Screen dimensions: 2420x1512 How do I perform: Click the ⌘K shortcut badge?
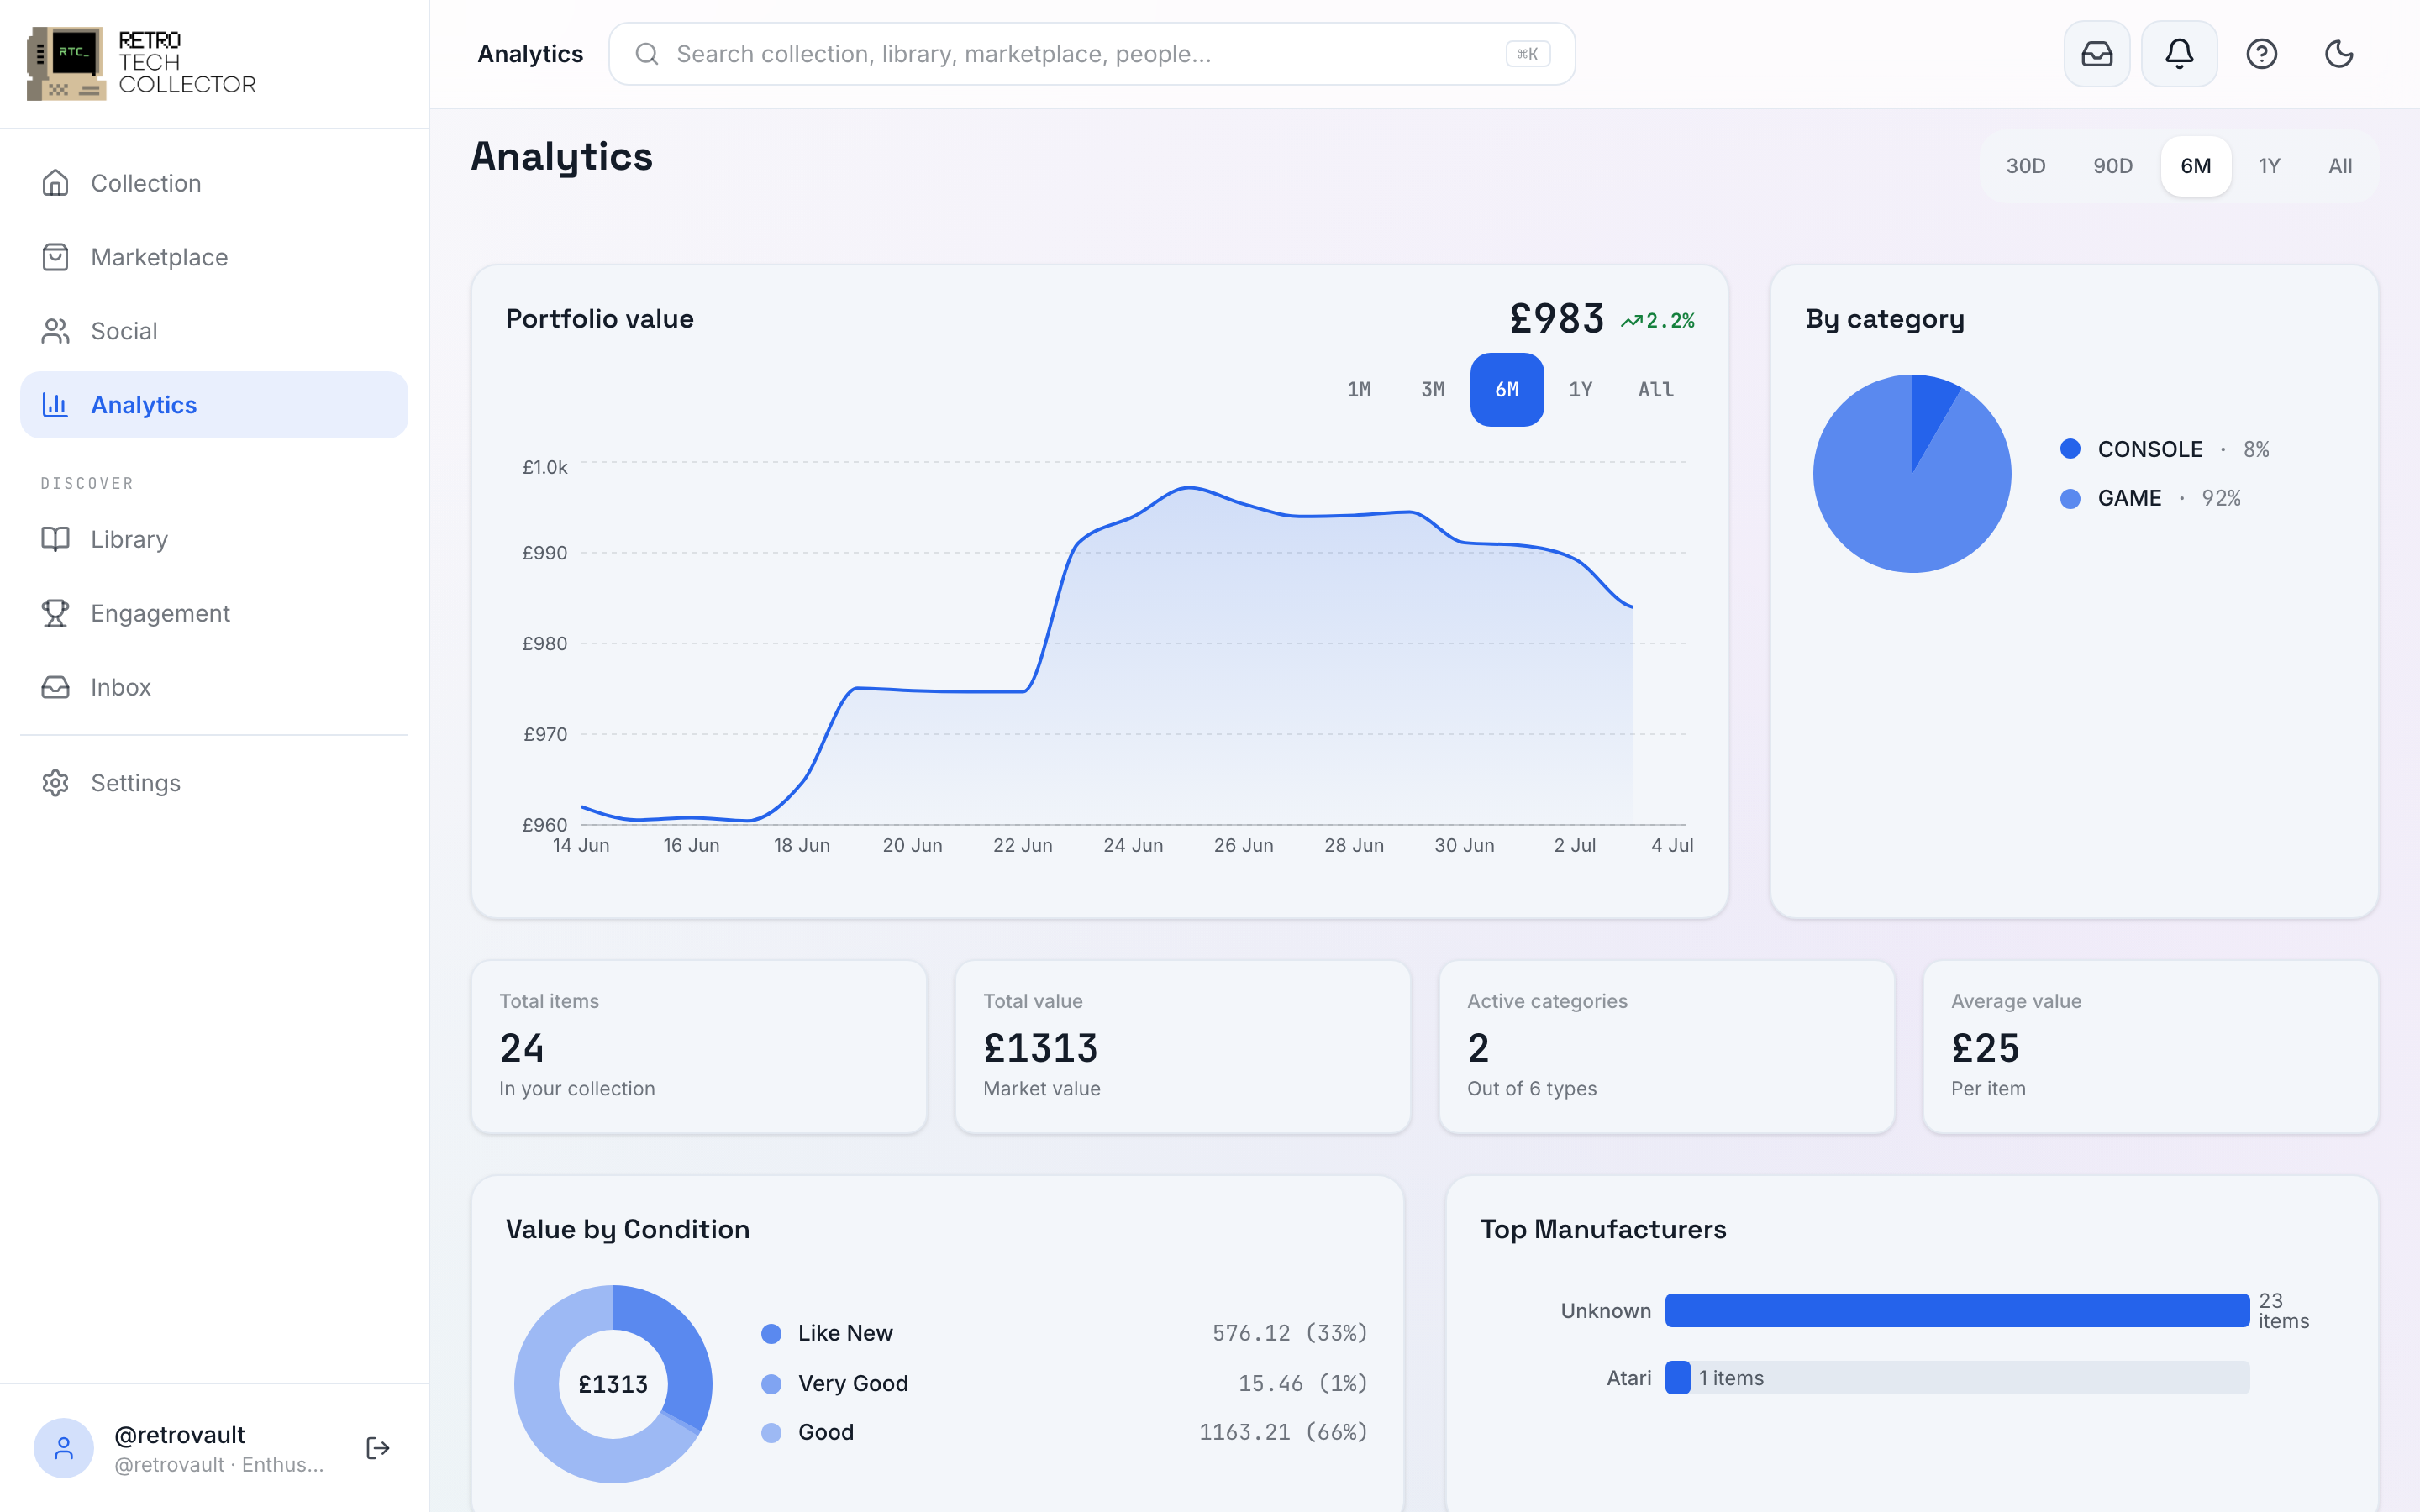pos(1528,54)
